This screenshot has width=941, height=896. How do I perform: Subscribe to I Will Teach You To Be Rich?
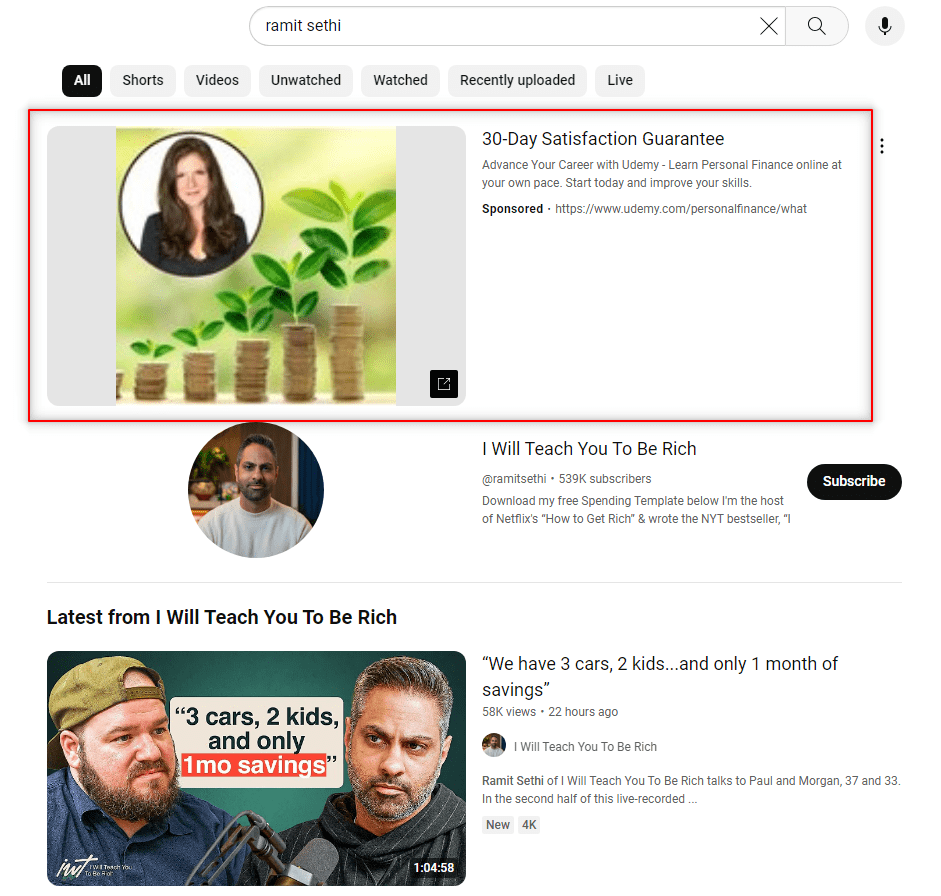point(854,481)
